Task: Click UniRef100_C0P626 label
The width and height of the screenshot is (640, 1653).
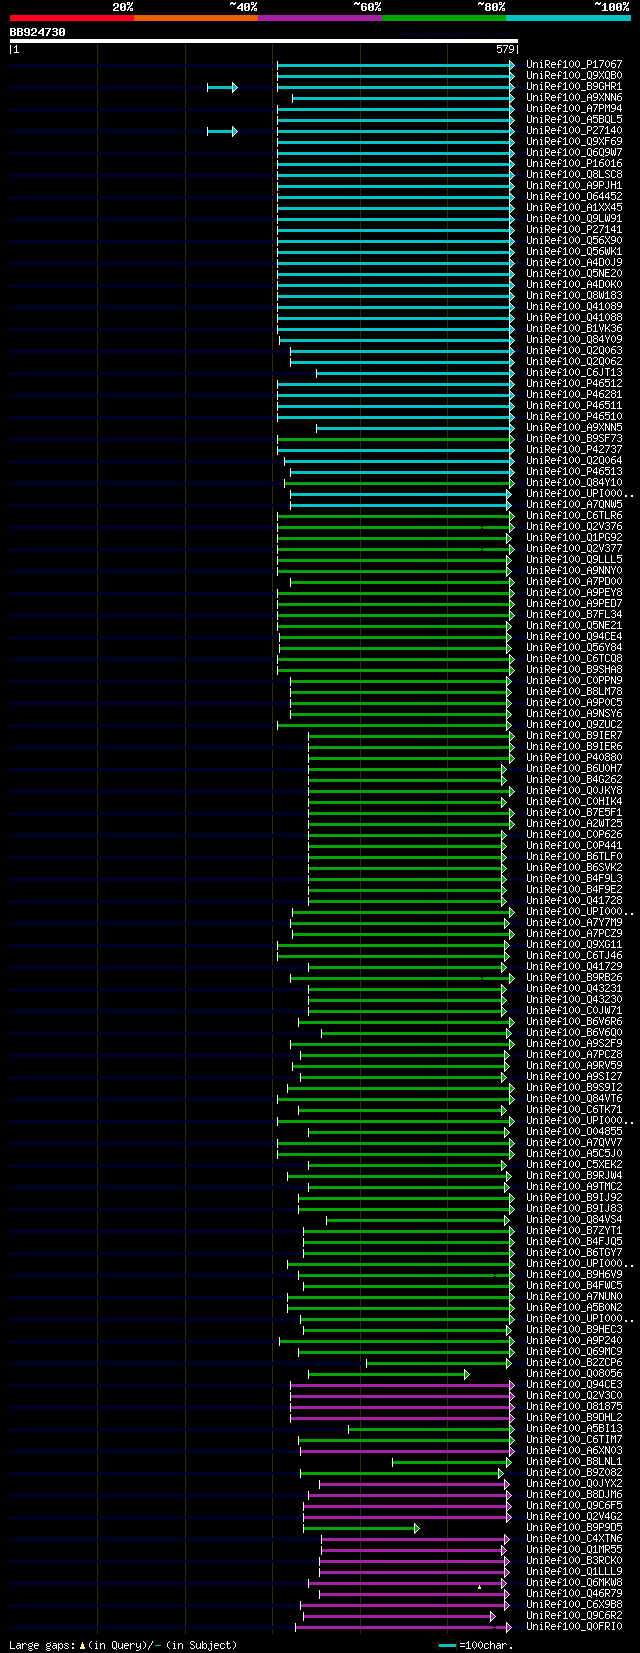Action: tap(574, 835)
